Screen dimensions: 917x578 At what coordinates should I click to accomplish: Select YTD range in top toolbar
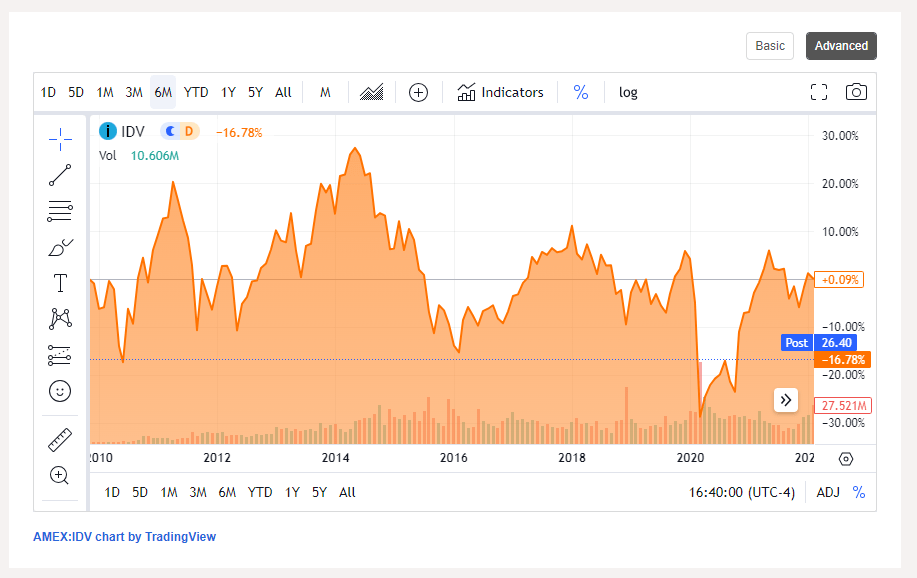click(x=196, y=92)
